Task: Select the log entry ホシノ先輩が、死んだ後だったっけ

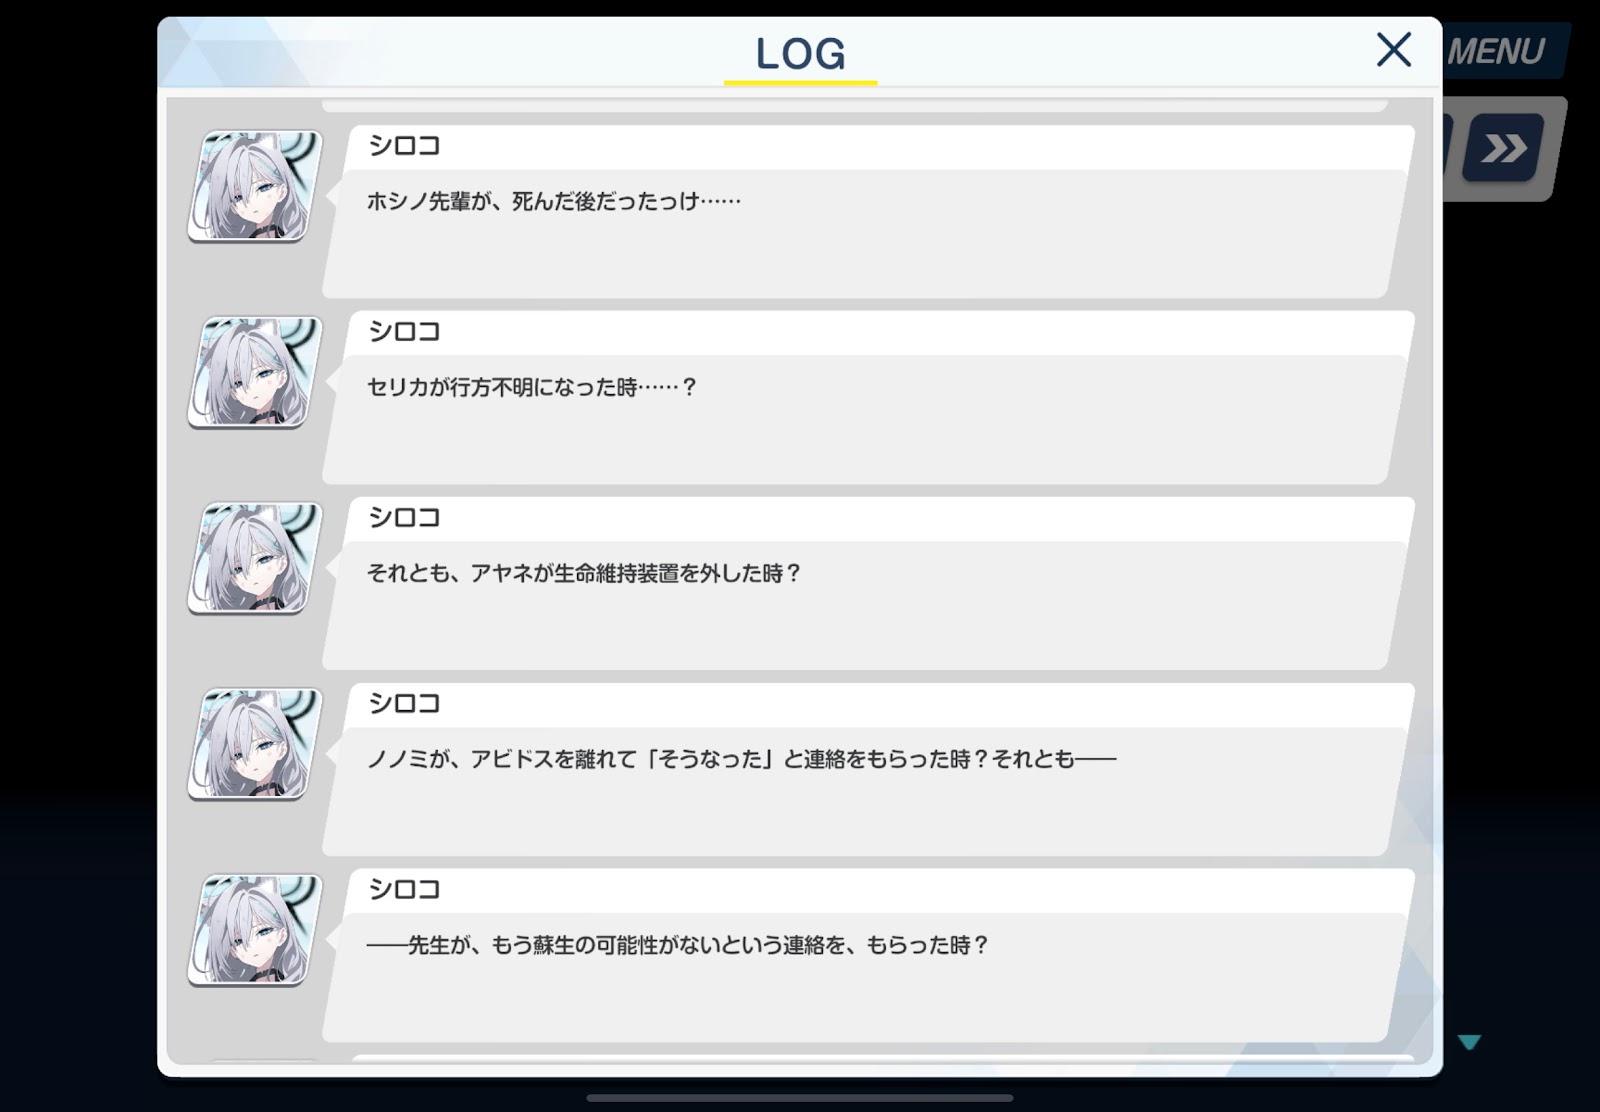Action: click(868, 211)
